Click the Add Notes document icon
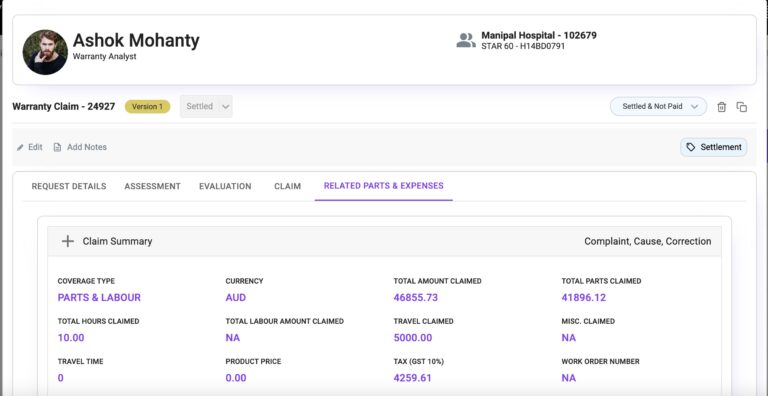 [57, 147]
